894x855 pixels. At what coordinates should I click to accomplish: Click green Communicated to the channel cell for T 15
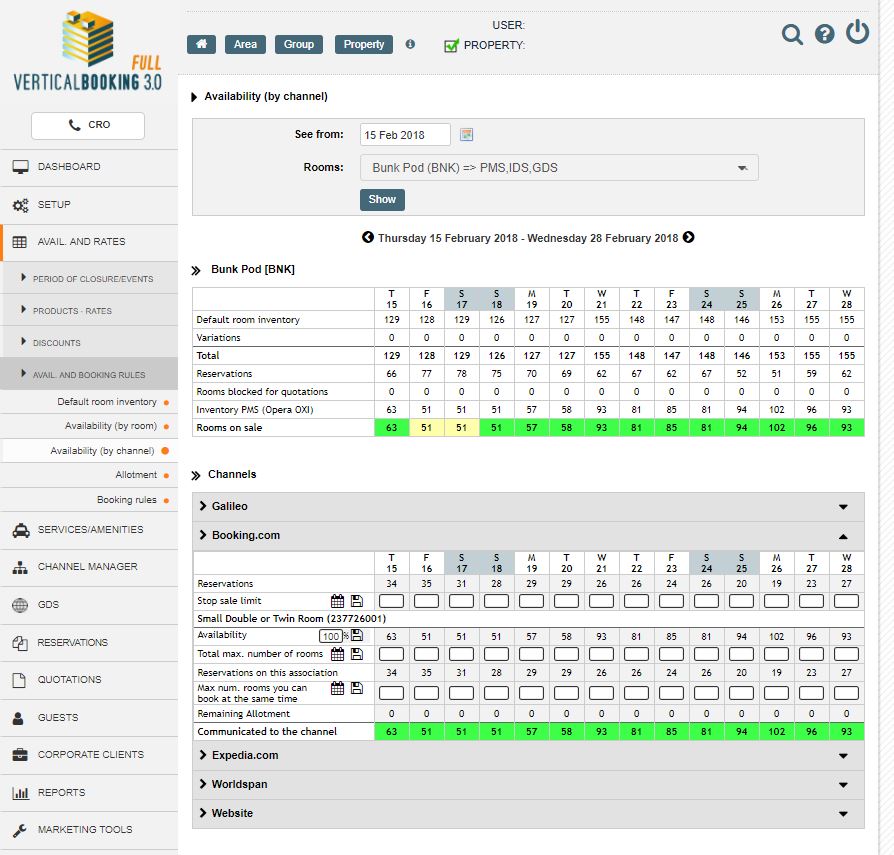(391, 731)
